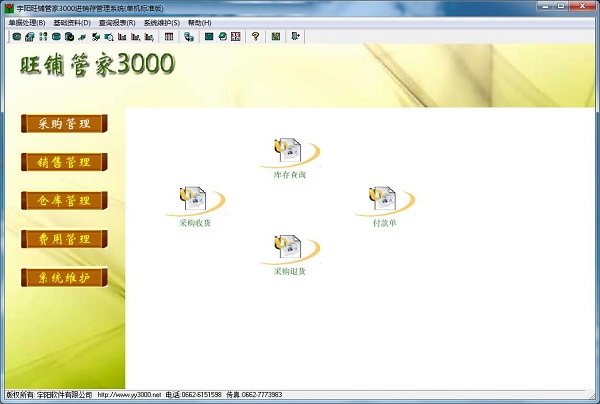Select the 系统维护 sidebar button
The width and height of the screenshot is (600, 404).
tap(64, 278)
